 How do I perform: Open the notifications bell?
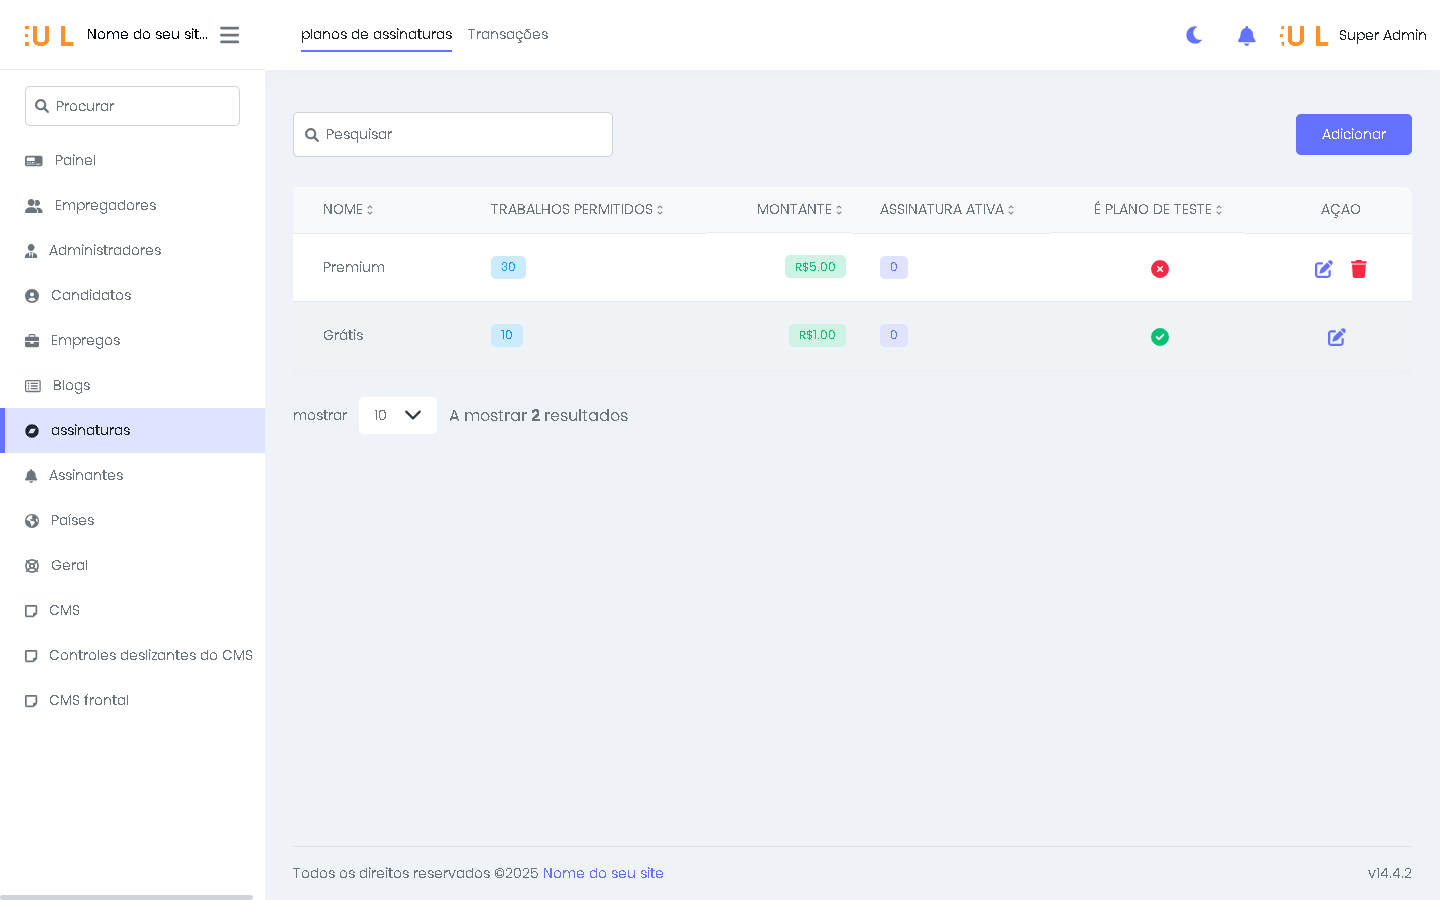pos(1246,36)
